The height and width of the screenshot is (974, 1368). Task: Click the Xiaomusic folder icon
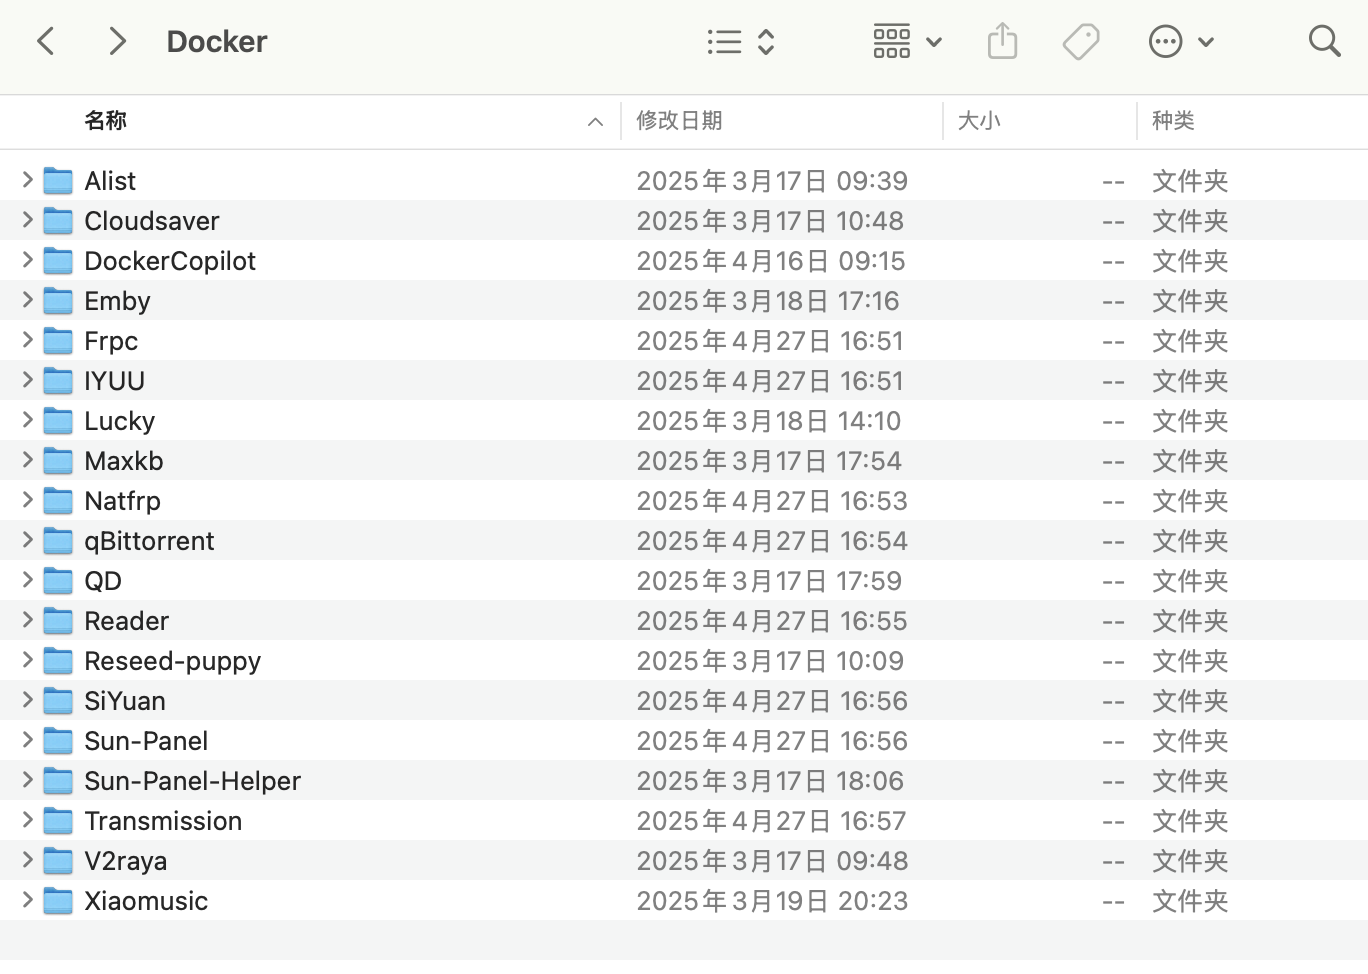click(59, 901)
